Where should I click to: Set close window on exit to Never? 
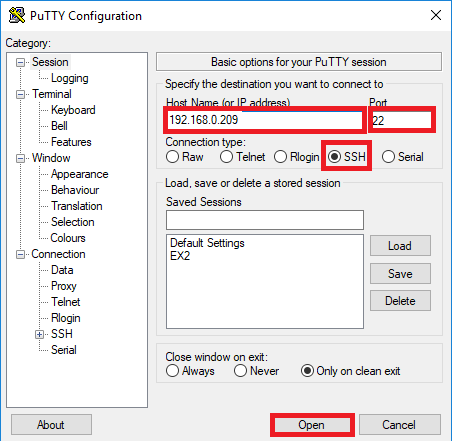tap(256, 371)
